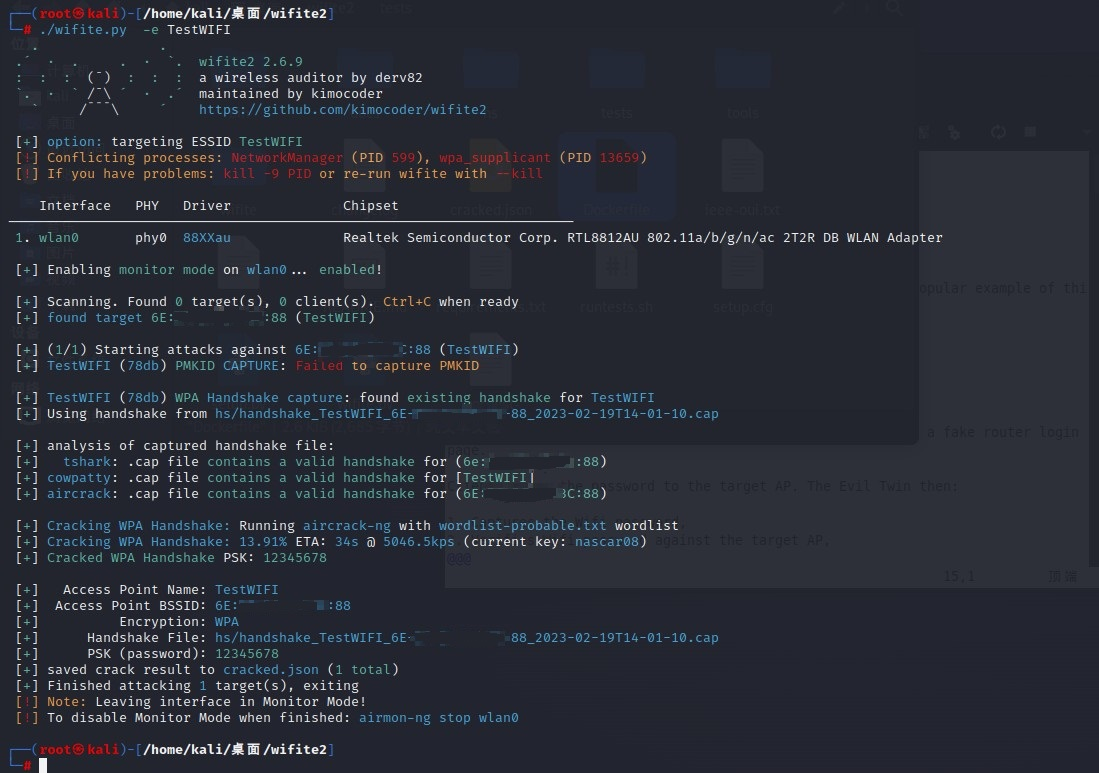
Task: Click the .cap path after 'Handshake File:'
Action: point(467,638)
